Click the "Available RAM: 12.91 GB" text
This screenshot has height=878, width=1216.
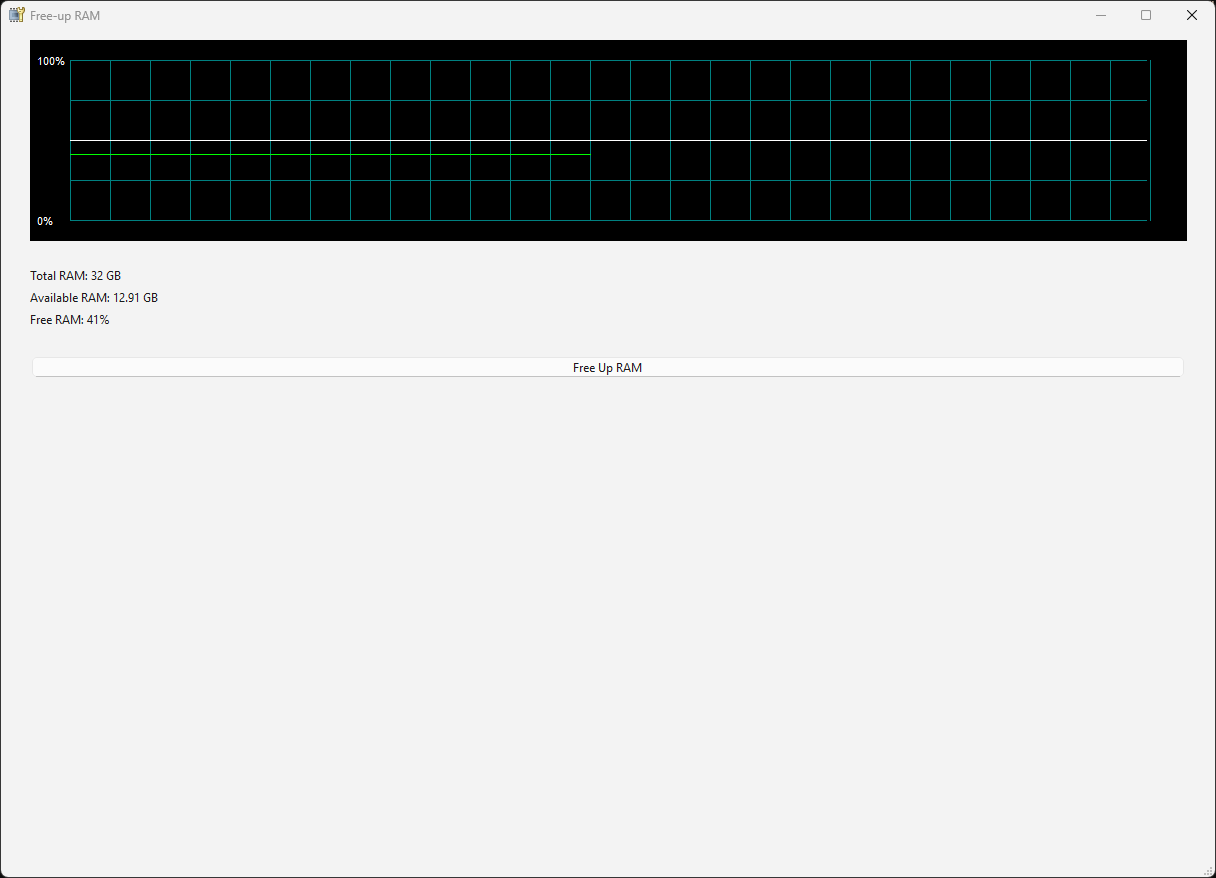[94, 298]
